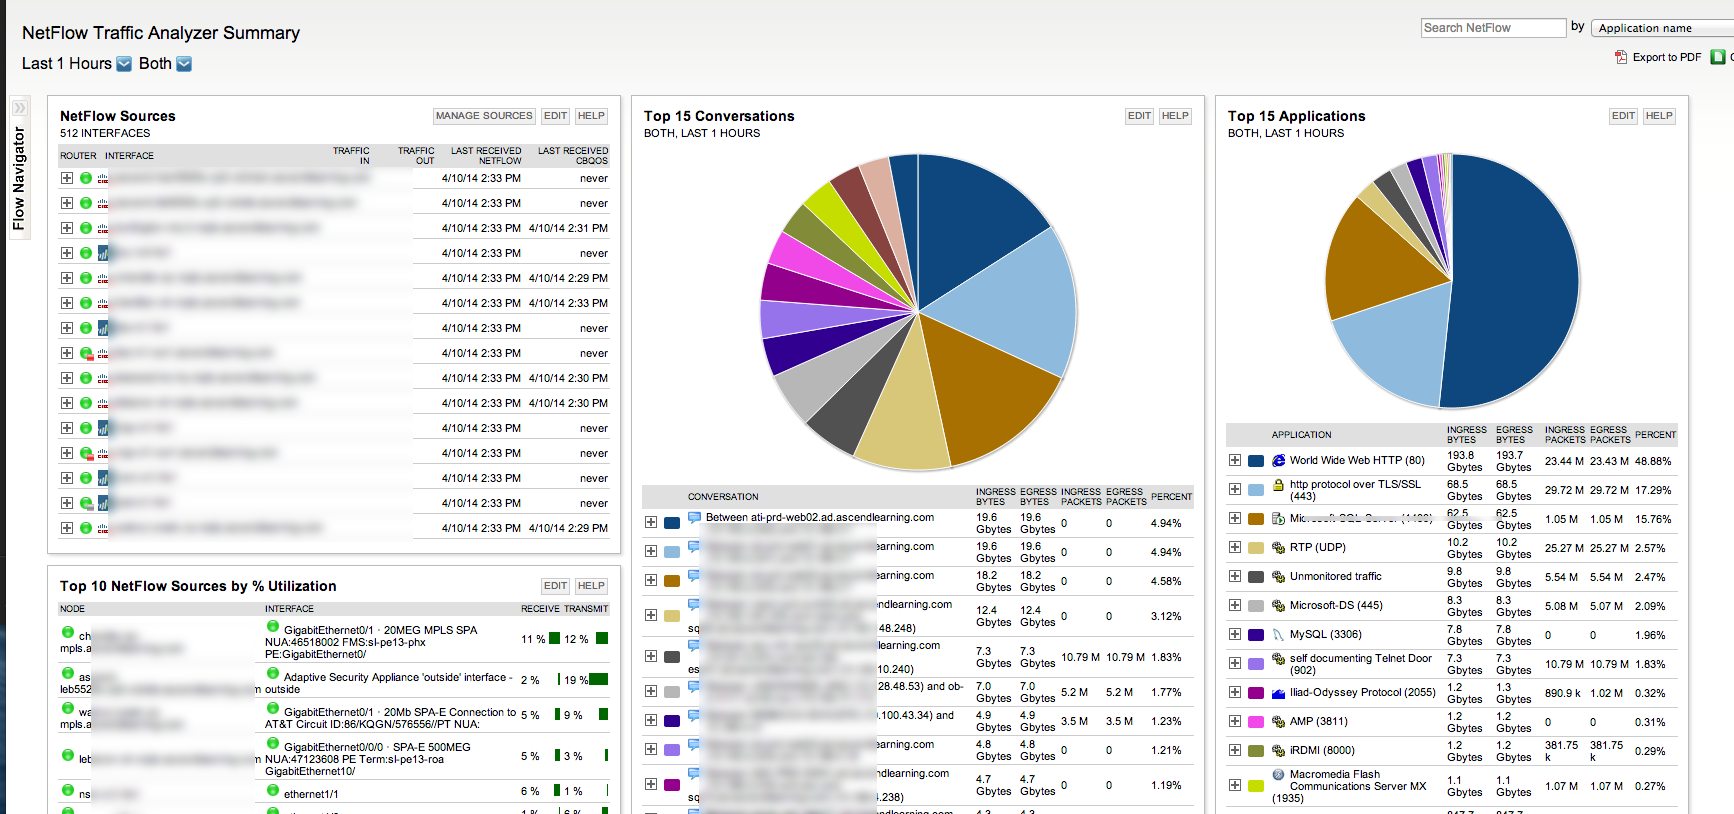This screenshot has height=814, width=1734.
Task: Click the World Wide Web HTTP globe icon
Action: tap(1278, 461)
